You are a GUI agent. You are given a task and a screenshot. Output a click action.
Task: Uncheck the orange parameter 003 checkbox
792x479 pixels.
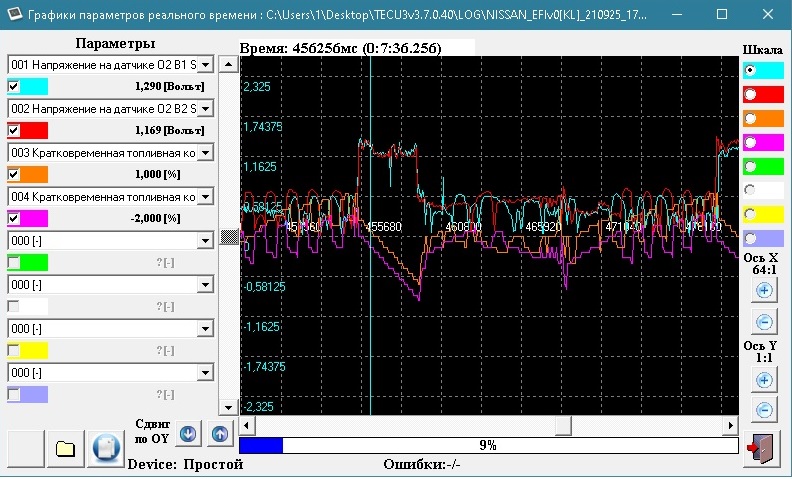(14, 174)
